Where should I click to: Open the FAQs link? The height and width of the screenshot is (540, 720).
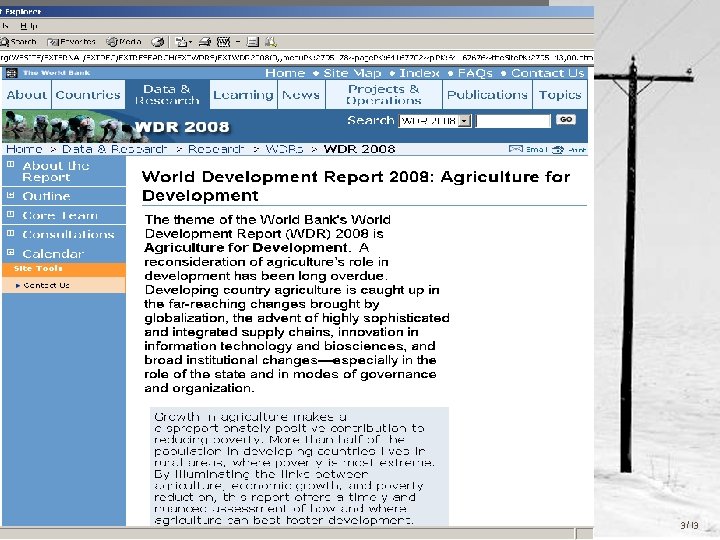click(x=475, y=73)
